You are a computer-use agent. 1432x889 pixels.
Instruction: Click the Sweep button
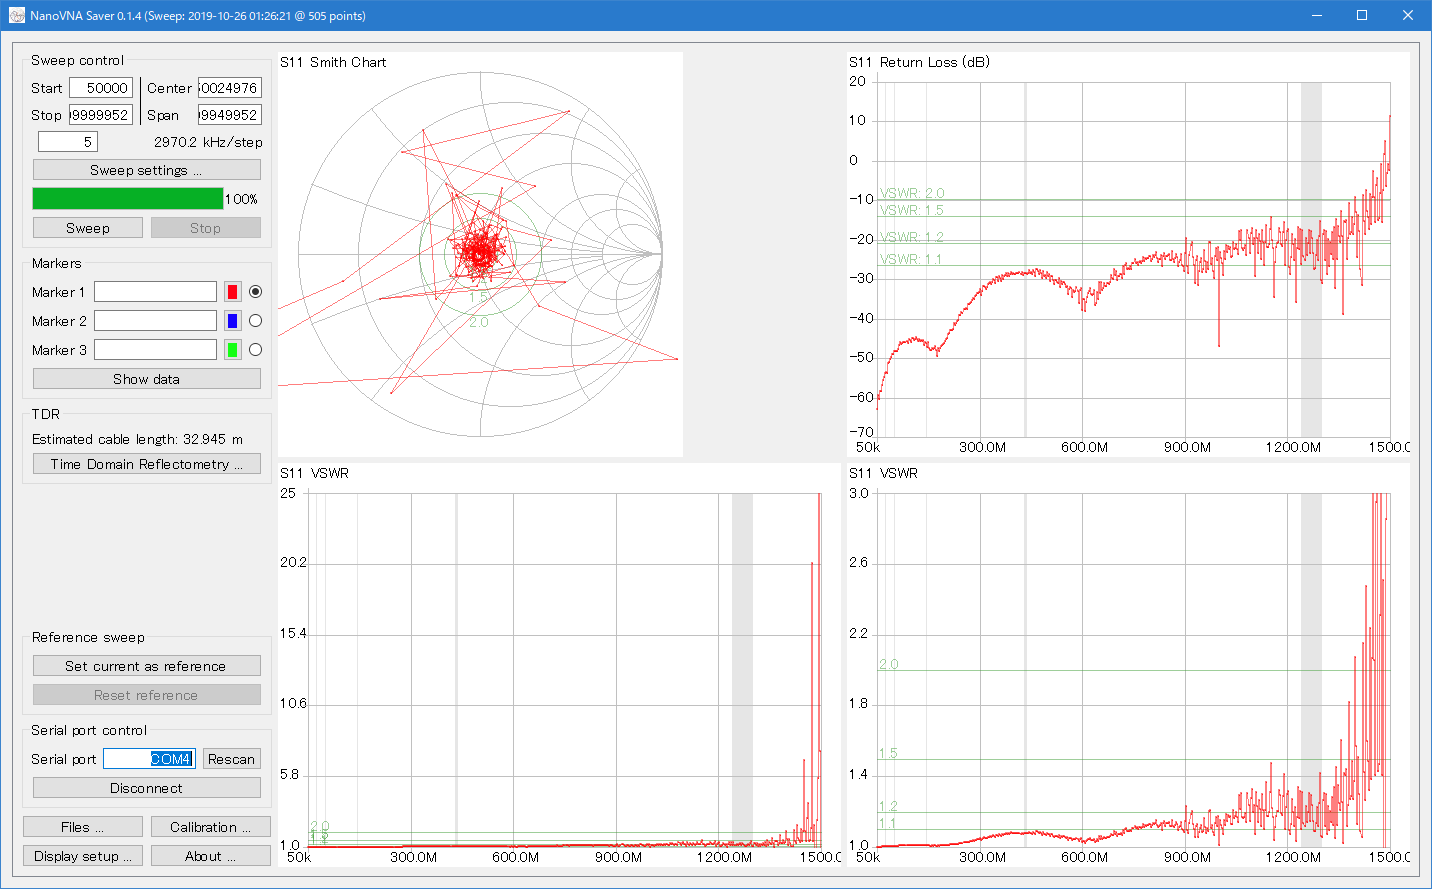tap(88, 228)
